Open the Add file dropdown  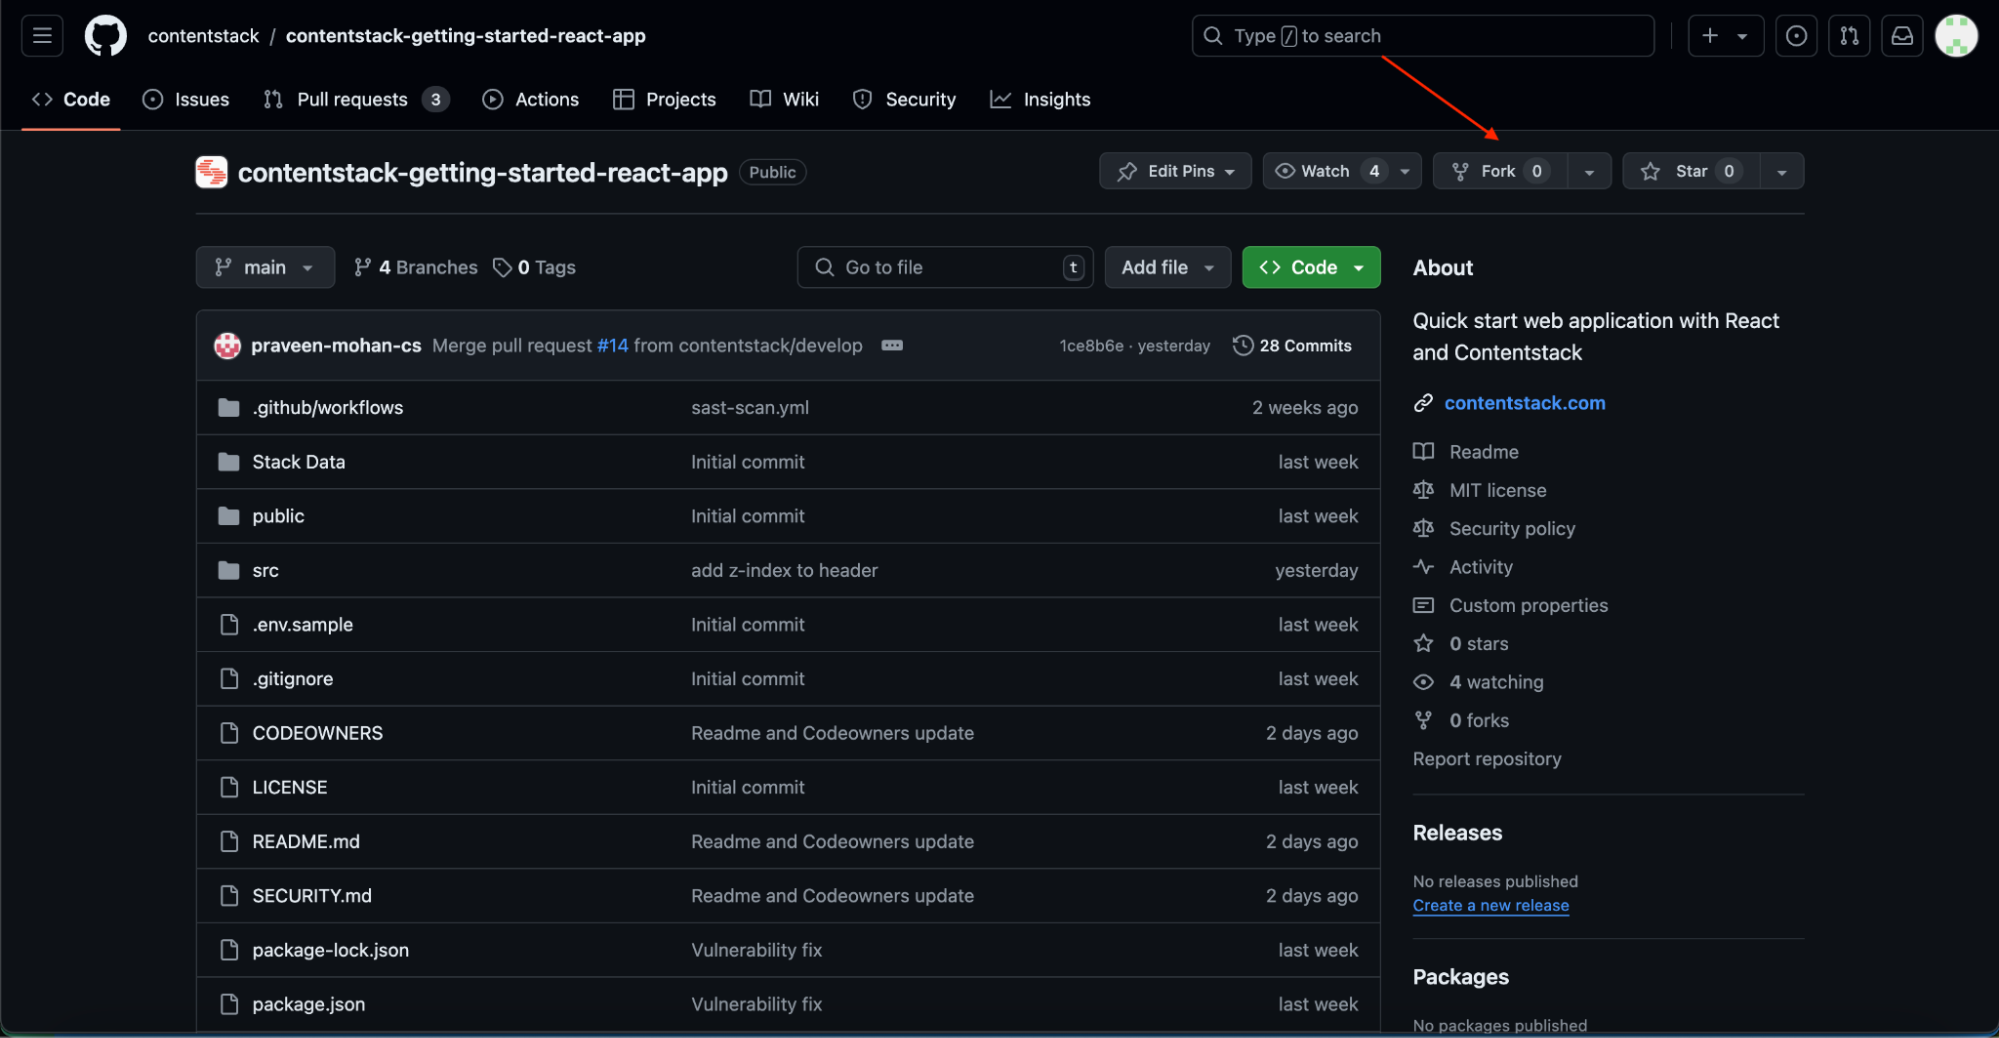tap(1167, 267)
